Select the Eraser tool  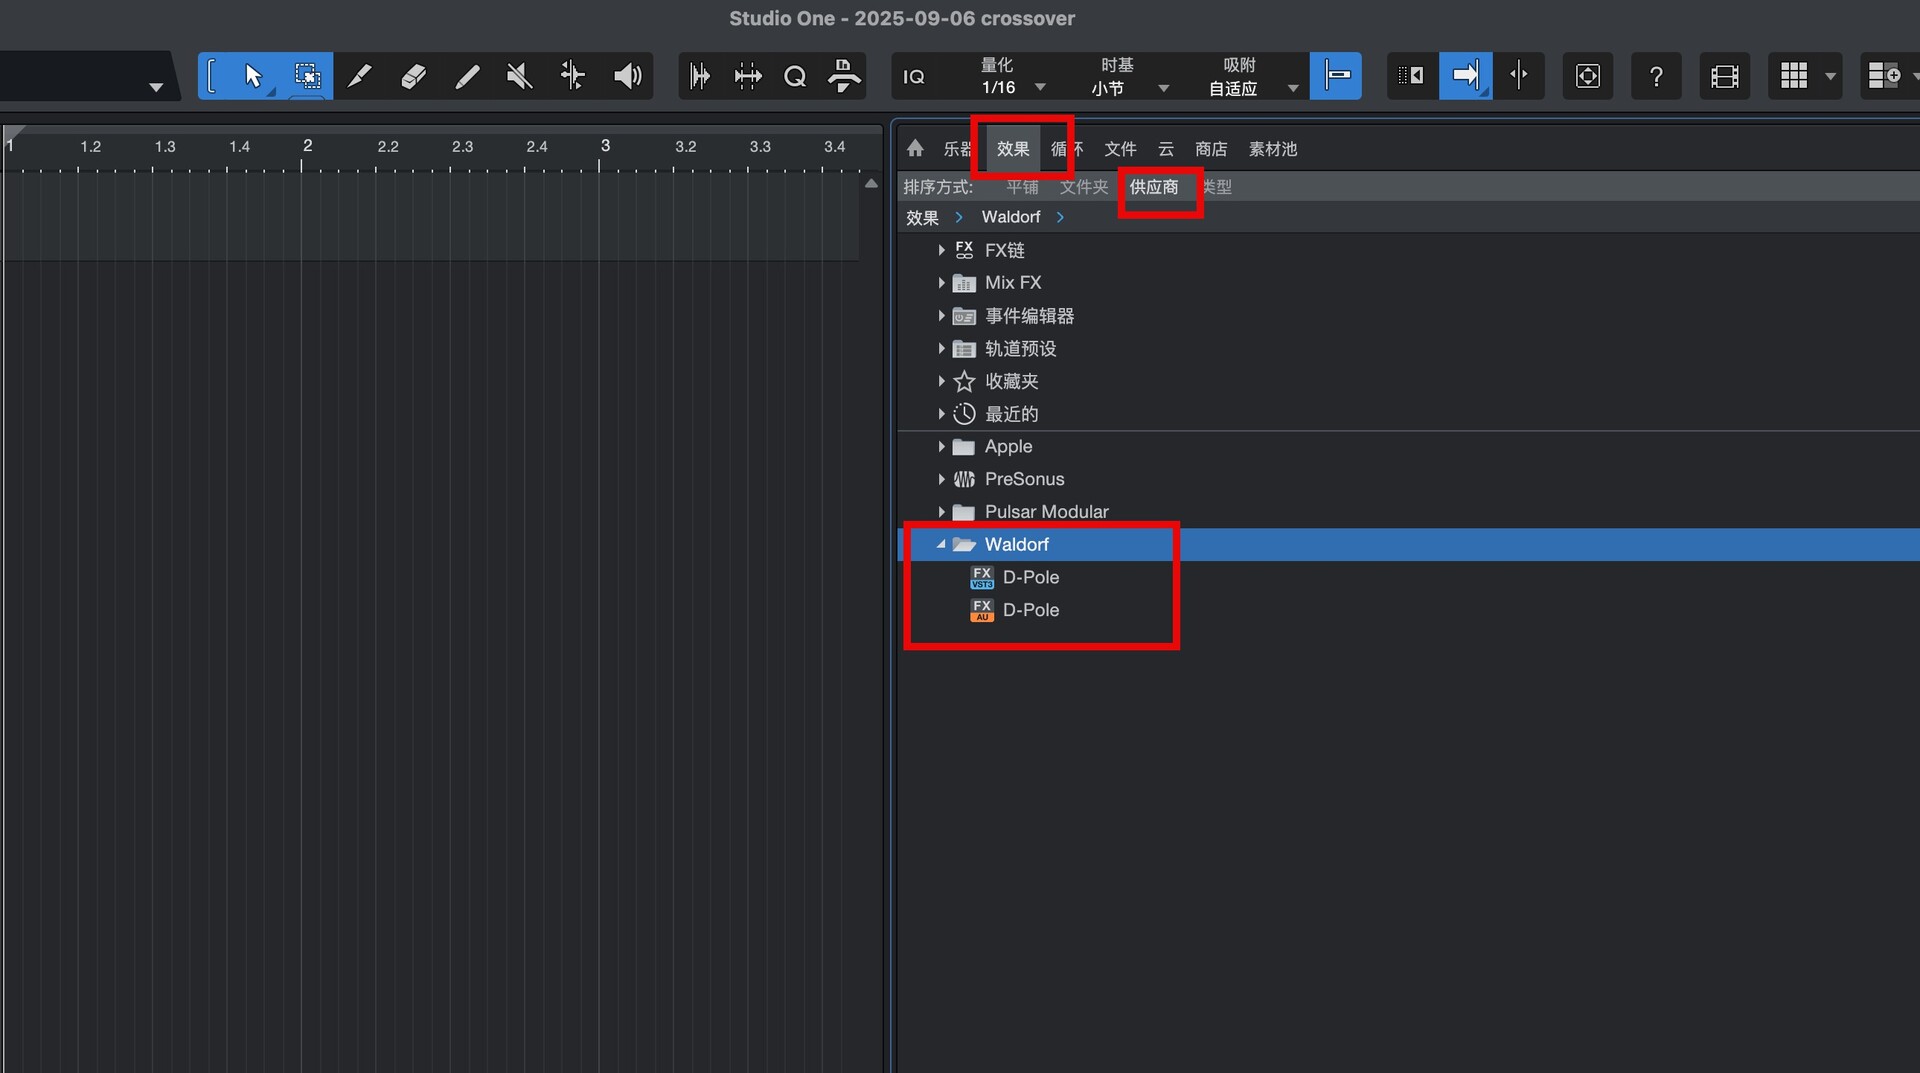tap(413, 76)
